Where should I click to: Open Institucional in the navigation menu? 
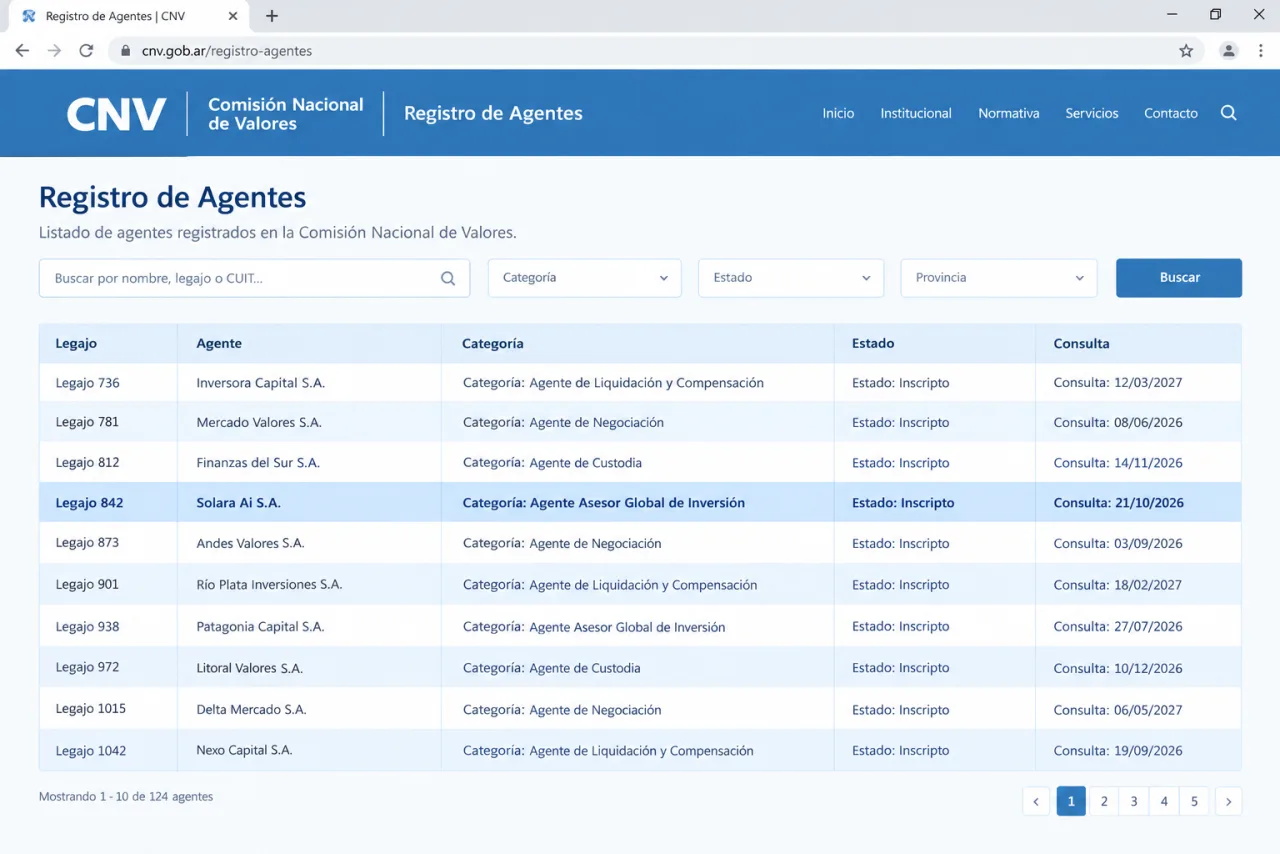(x=916, y=114)
